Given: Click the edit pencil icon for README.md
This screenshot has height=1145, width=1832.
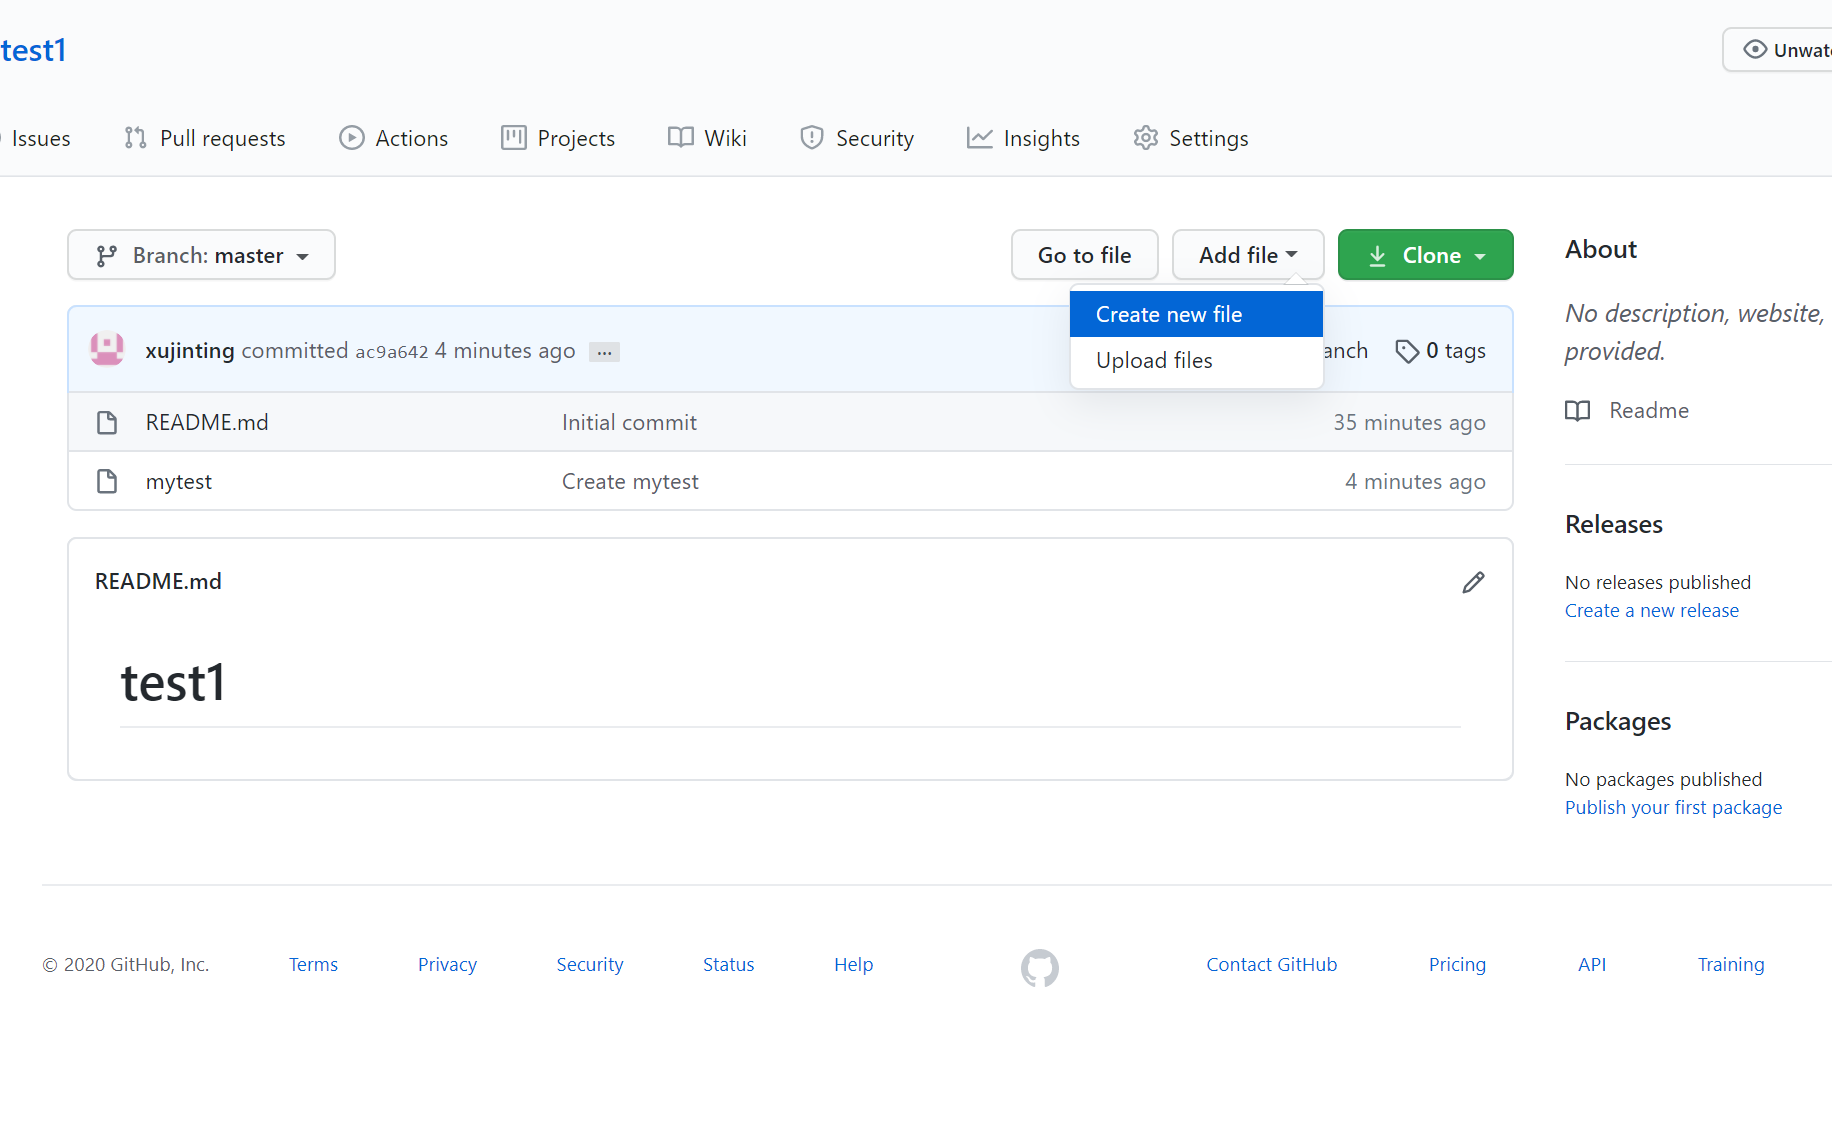Looking at the screenshot, I should tap(1473, 582).
